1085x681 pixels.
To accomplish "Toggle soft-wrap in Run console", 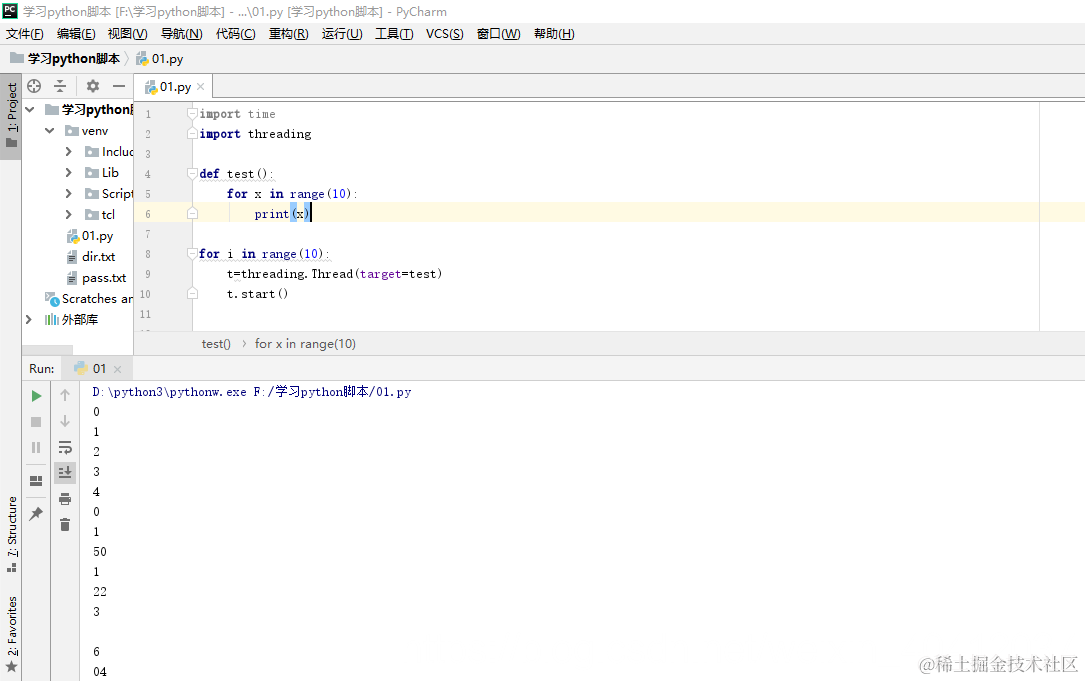I will (x=65, y=447).
